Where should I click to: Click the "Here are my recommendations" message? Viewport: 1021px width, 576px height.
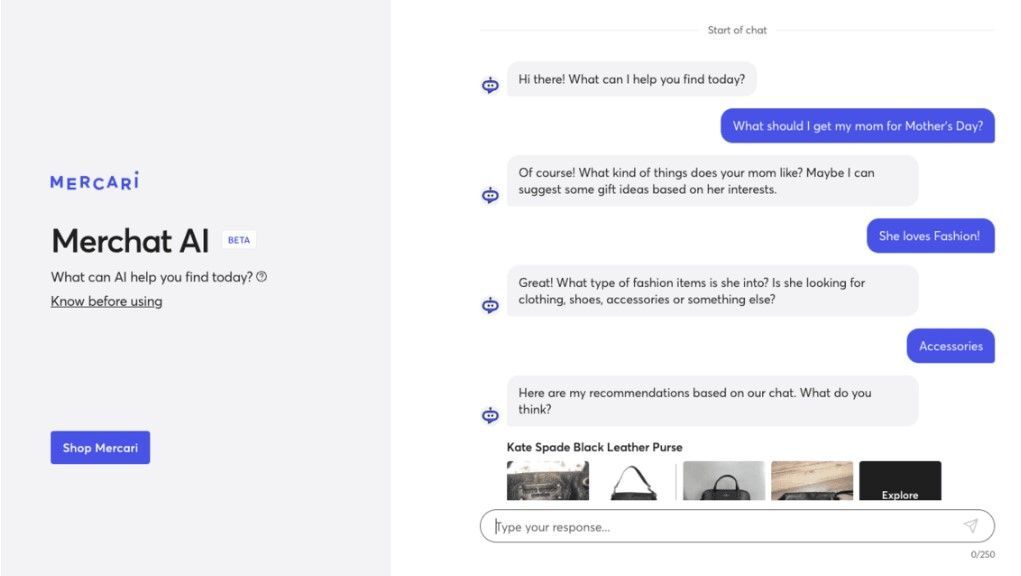712,401
